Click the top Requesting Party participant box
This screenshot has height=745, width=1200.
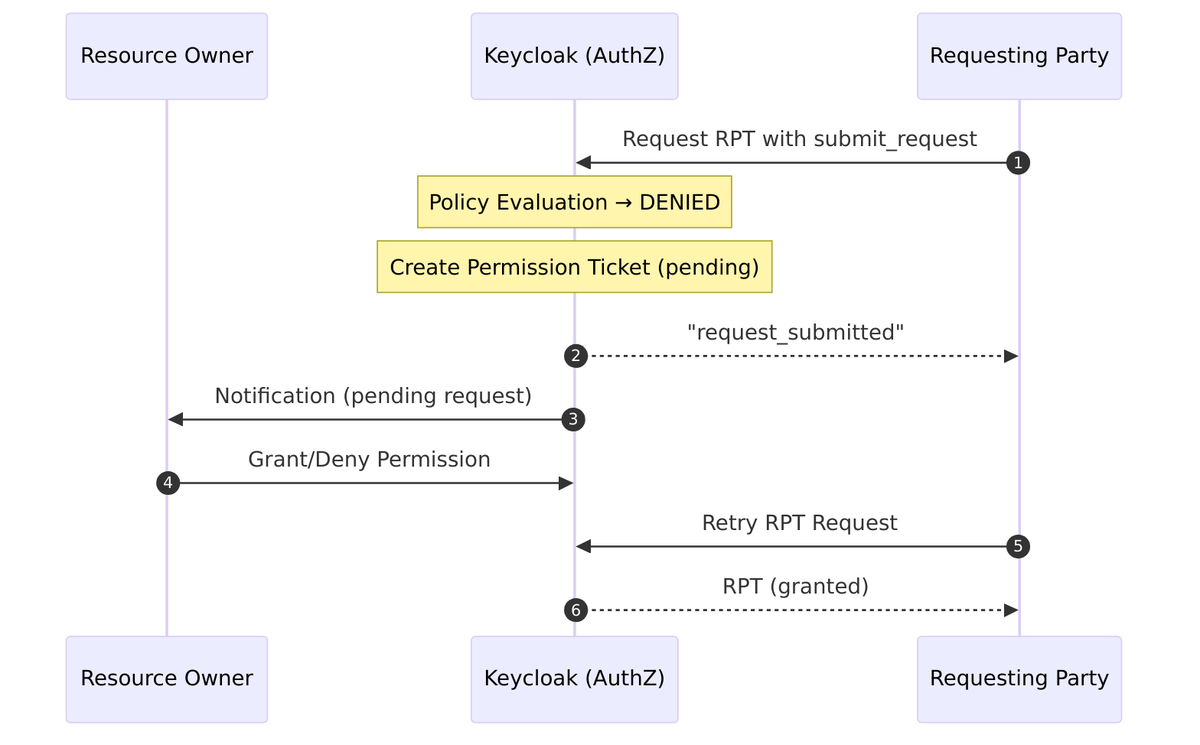pyautogui.click(x=1019, y=56)
